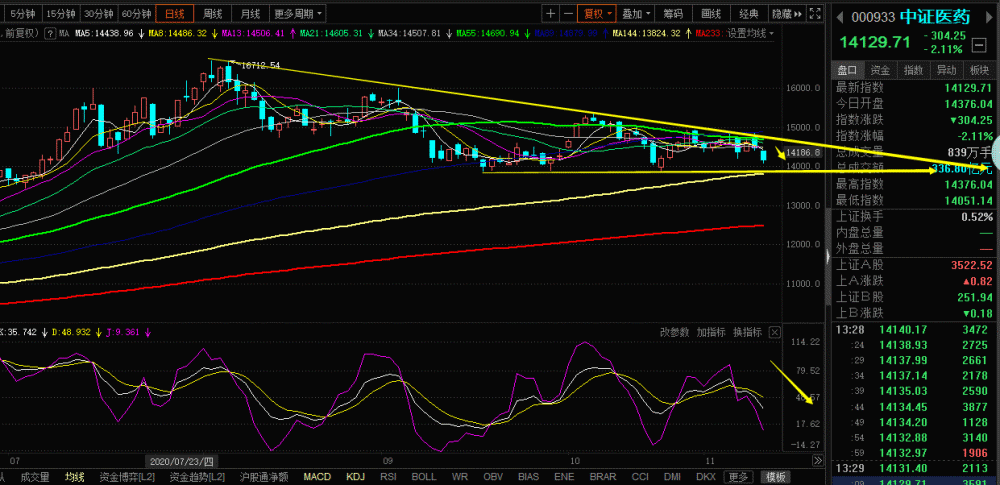The image size is (1000, 485).
Task: Select the DMI indicator tab
Action: pyautogui.click(x=672, y=477)
